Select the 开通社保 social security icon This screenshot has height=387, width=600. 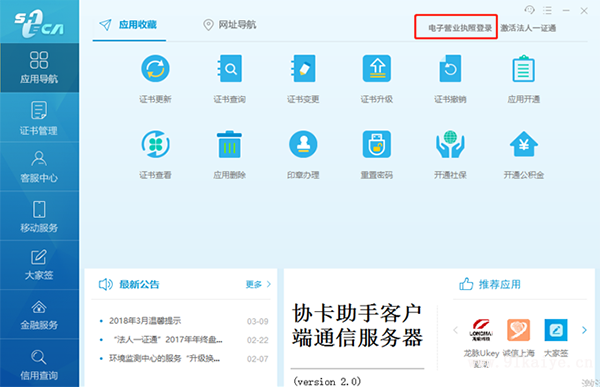[x=450, y=144]
